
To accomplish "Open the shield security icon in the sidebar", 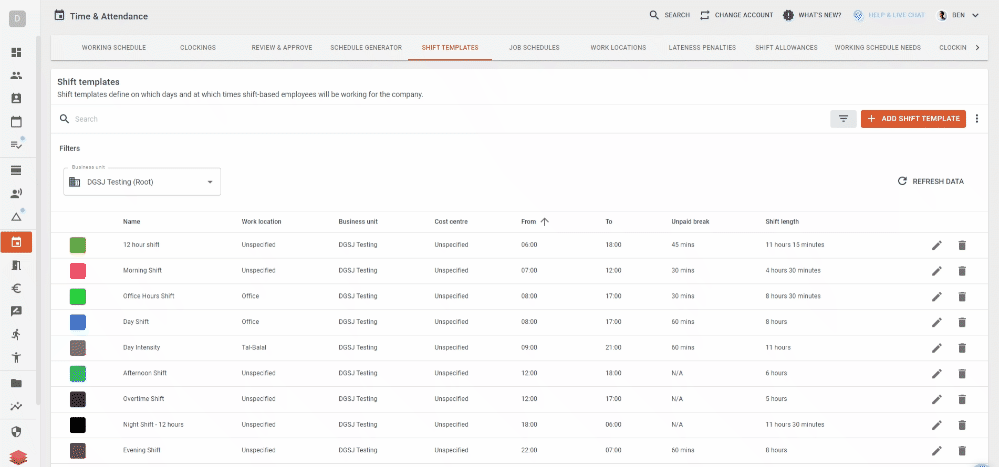I will click(17, 432).
